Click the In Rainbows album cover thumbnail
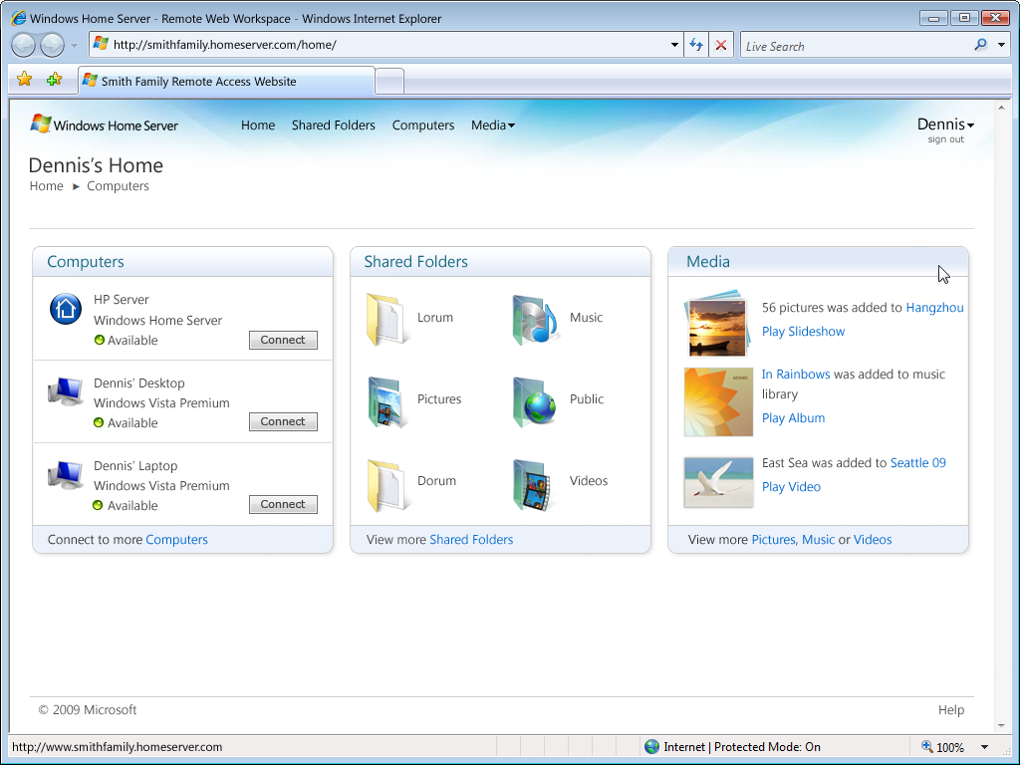The width and height of the screenshot is (1020, 765). point(718,402)
